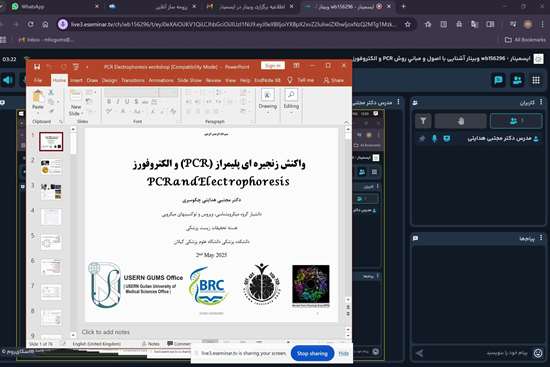The width and height of the screenshot is (550, 367).
Task: Click the PowerPoint Save icon
Action: click(37, 67)
